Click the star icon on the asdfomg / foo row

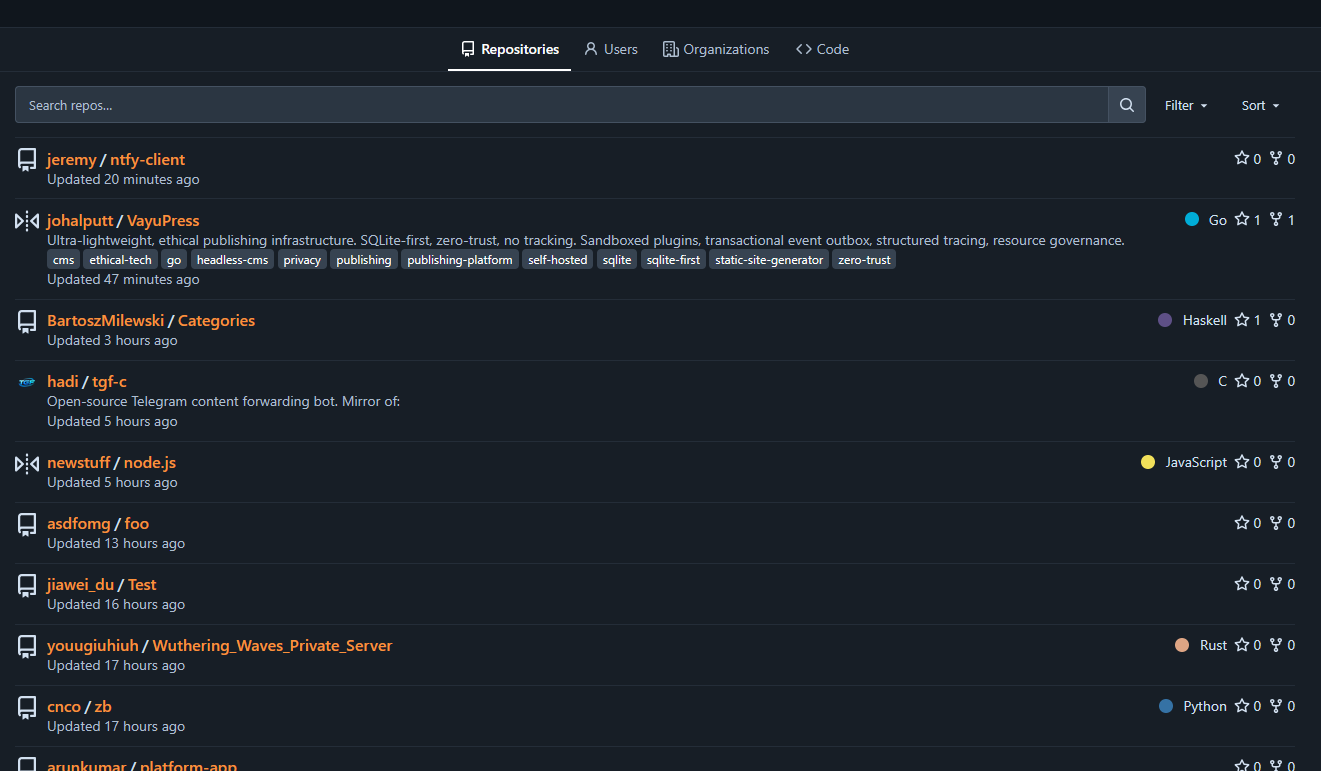coord(1242,523)
